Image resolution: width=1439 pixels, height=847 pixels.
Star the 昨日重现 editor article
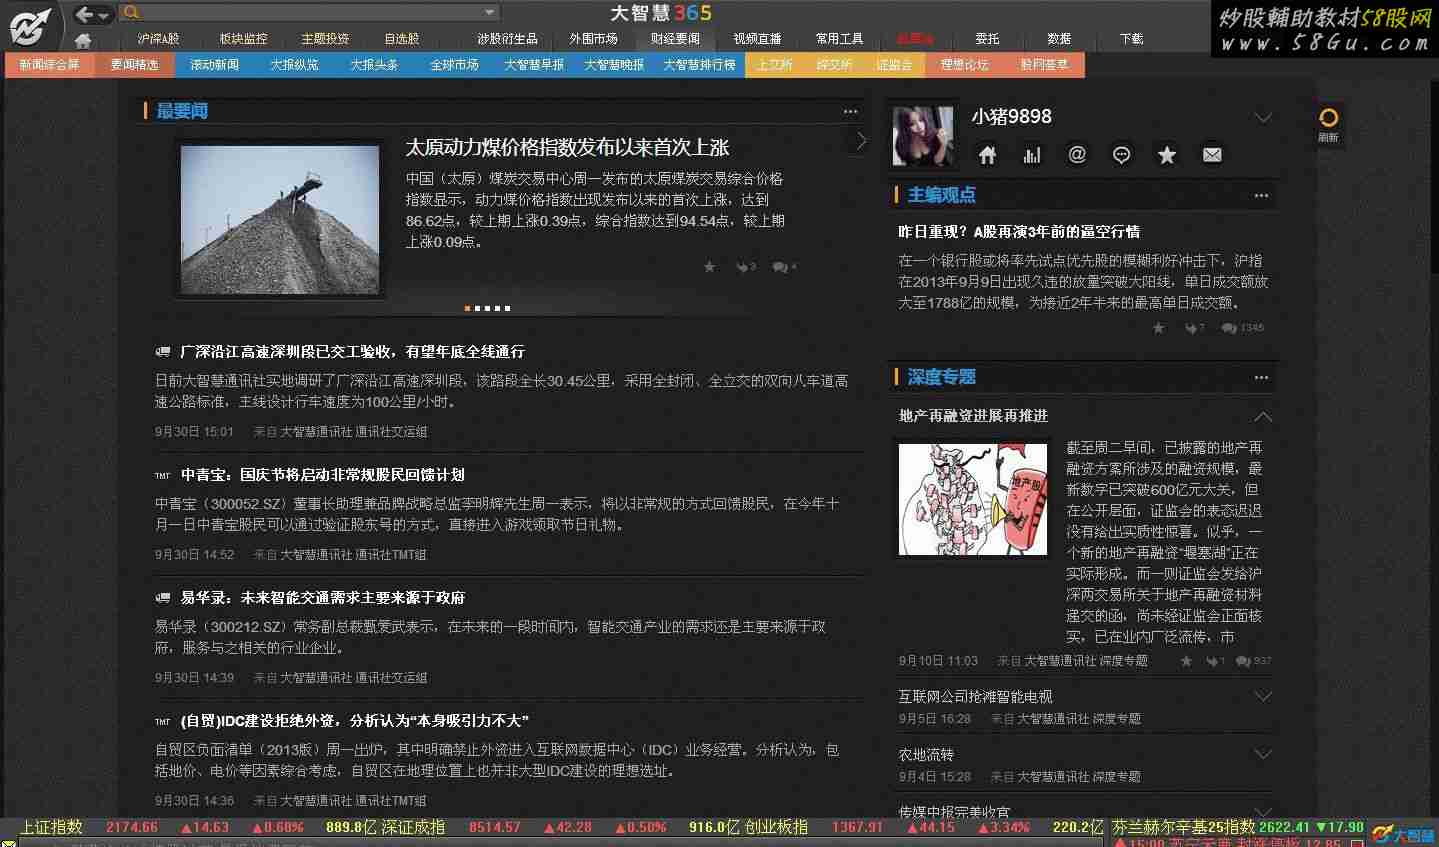tap(1159, 328)
